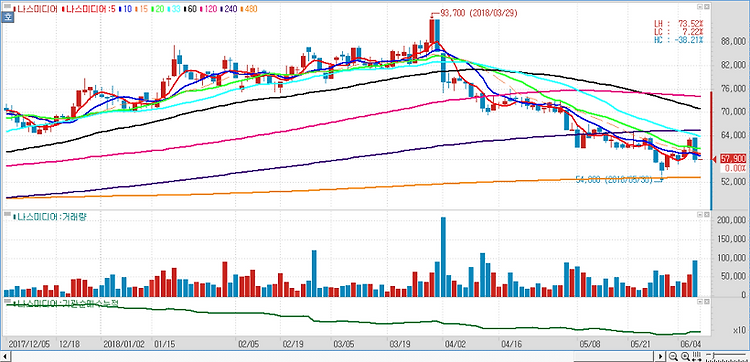The width and height of the screenshot is (750, 362).
Task: Click the 10-day moving average legend
Action: click(125, 9)
